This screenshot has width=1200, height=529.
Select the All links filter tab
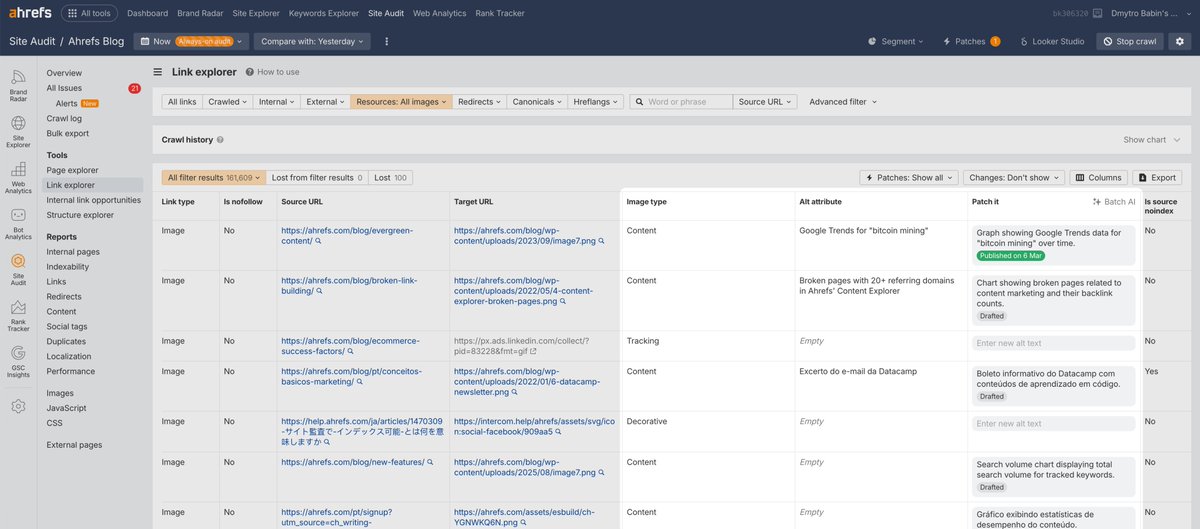point(182,102)
